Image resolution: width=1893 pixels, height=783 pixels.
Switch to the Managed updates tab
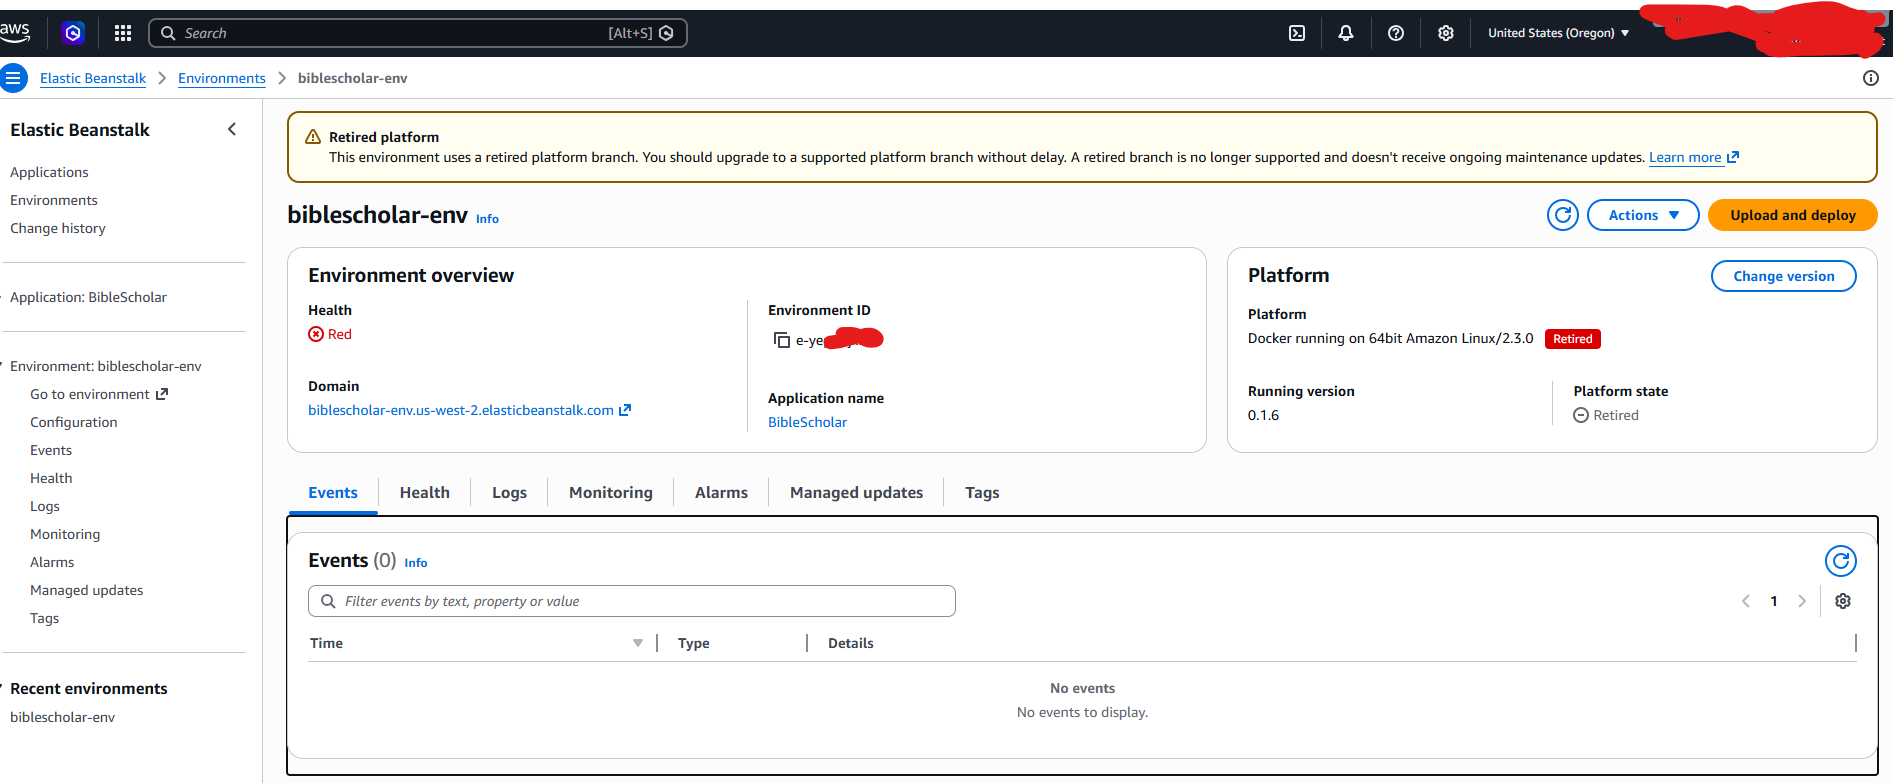tap(856, 492)
